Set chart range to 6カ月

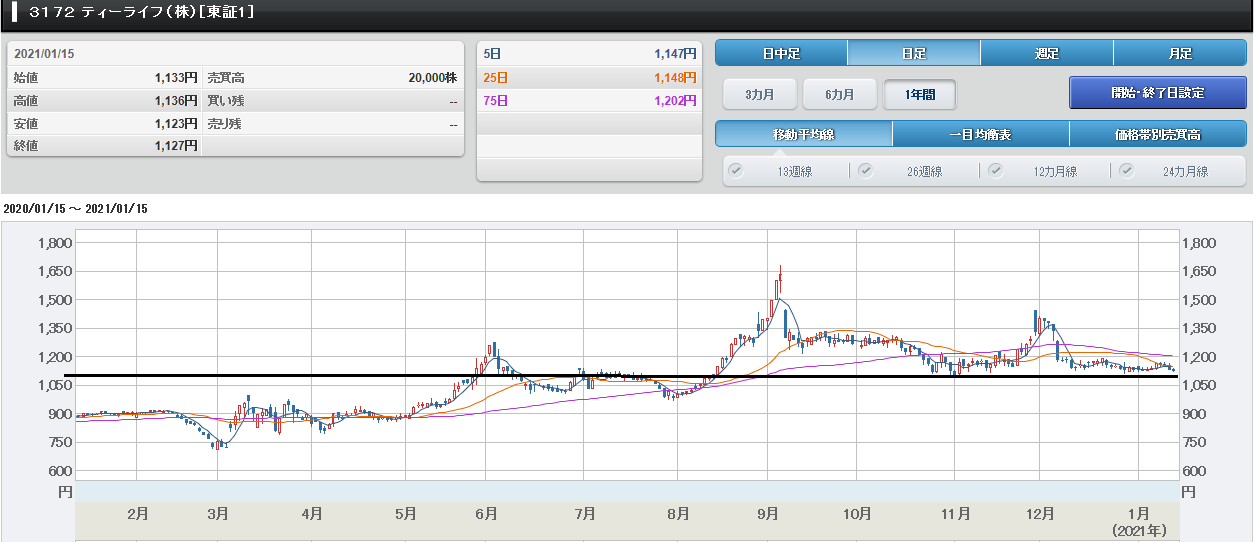point(840,94)
